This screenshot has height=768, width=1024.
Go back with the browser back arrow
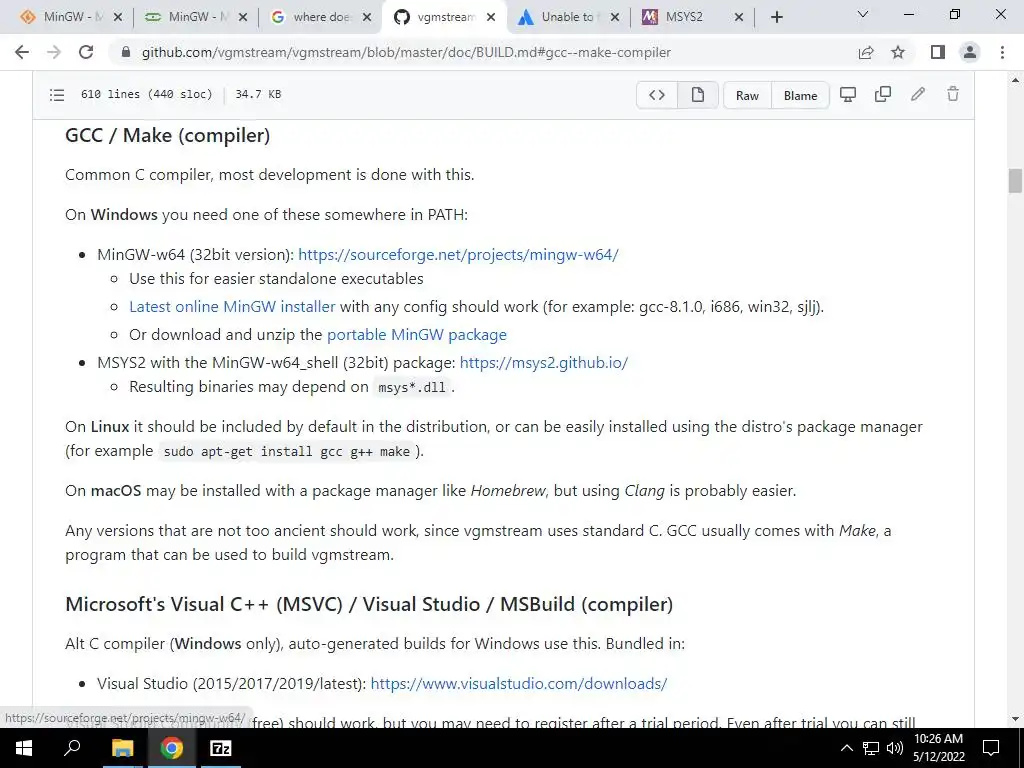tap(22, 52)
